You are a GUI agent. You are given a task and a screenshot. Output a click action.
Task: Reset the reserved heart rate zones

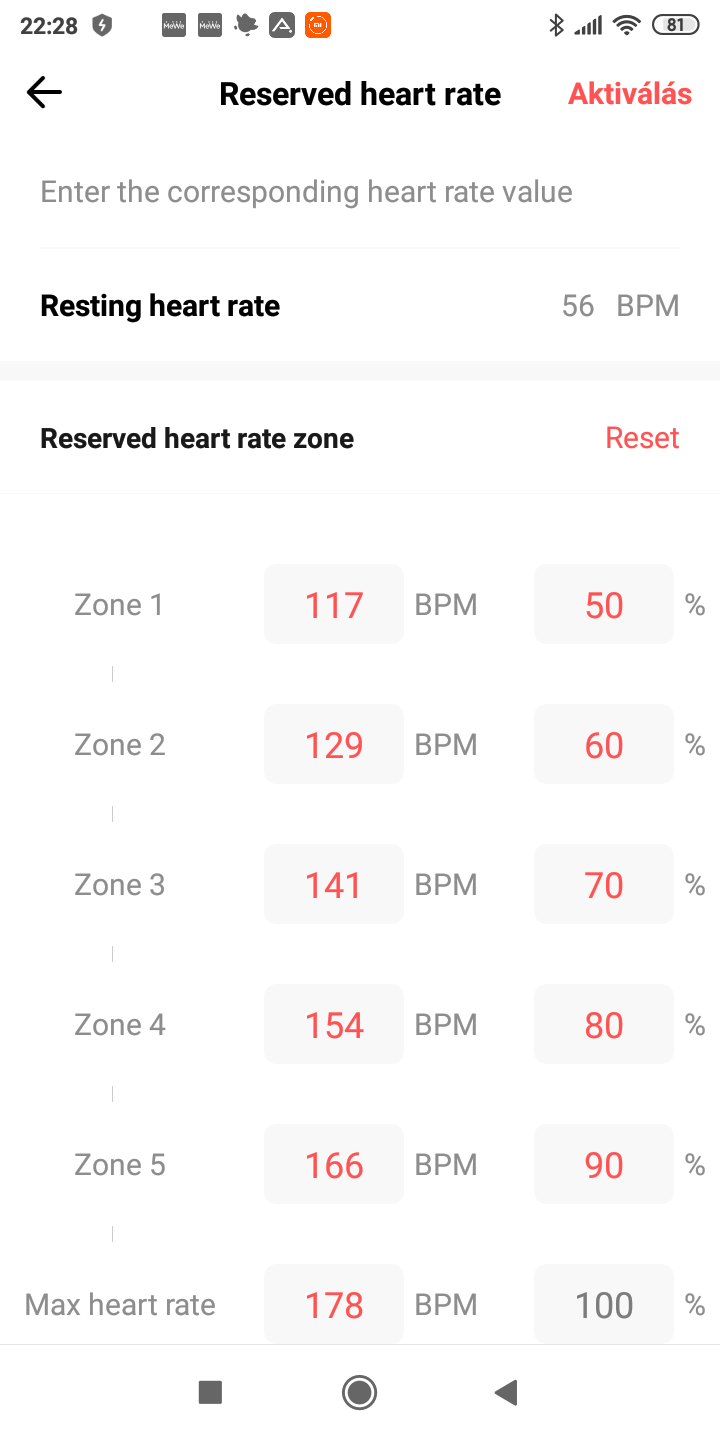[x=643, y=438]
